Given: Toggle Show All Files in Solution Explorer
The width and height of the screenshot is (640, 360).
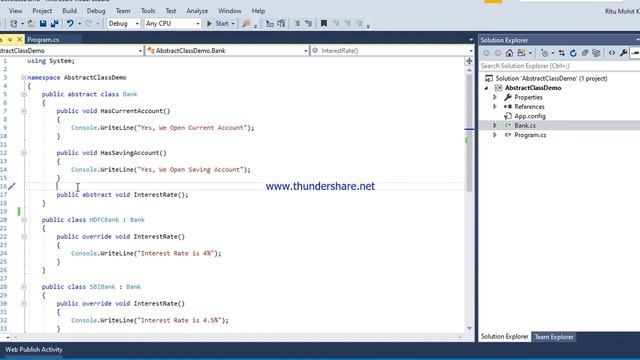Looking at the screenshot, I should (x=596, y=53).
